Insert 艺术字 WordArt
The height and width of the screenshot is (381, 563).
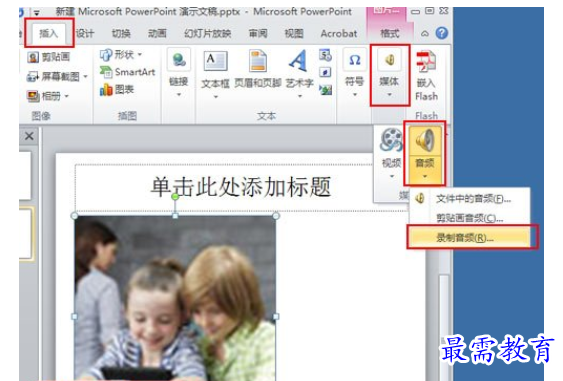click(299, 69)
